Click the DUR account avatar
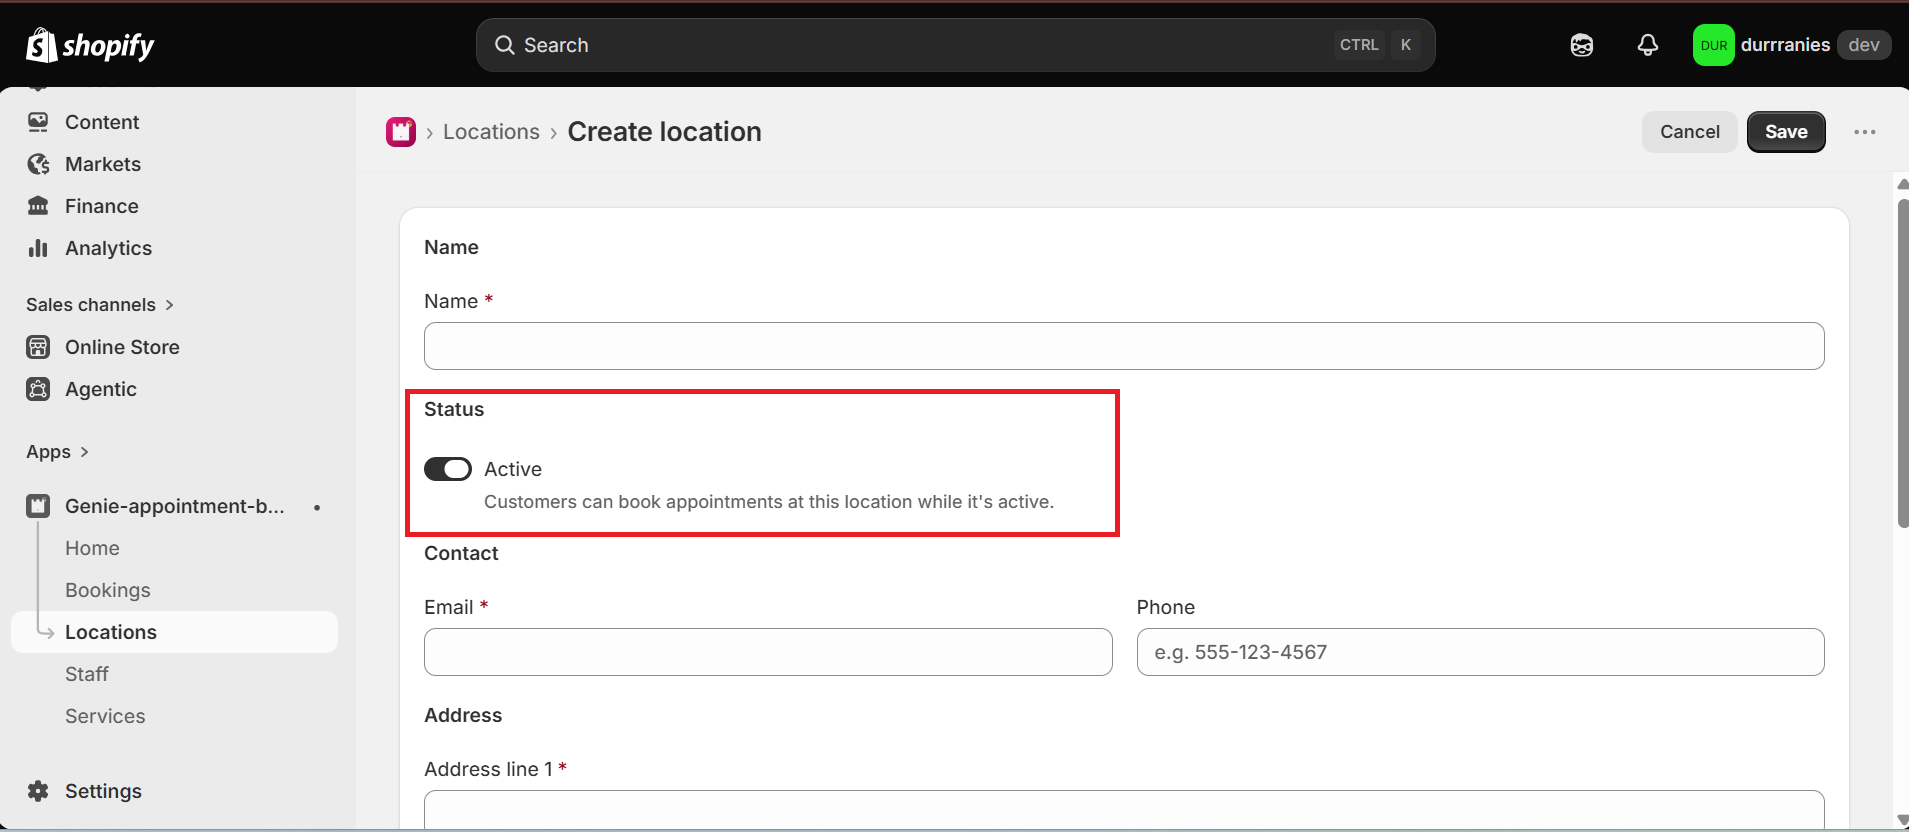Screen dimensions: 1909x832 click(x=1713, y=45)
